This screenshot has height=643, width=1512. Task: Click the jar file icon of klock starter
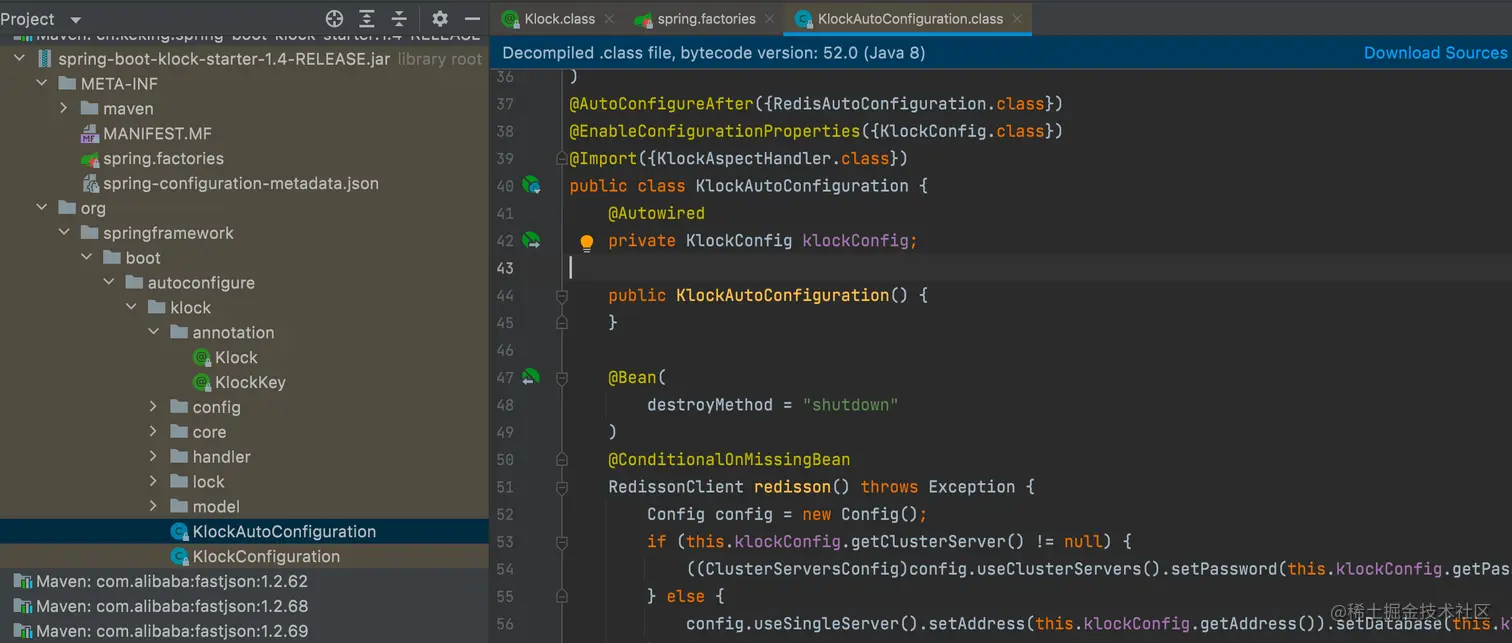click(x=44, y=59)
